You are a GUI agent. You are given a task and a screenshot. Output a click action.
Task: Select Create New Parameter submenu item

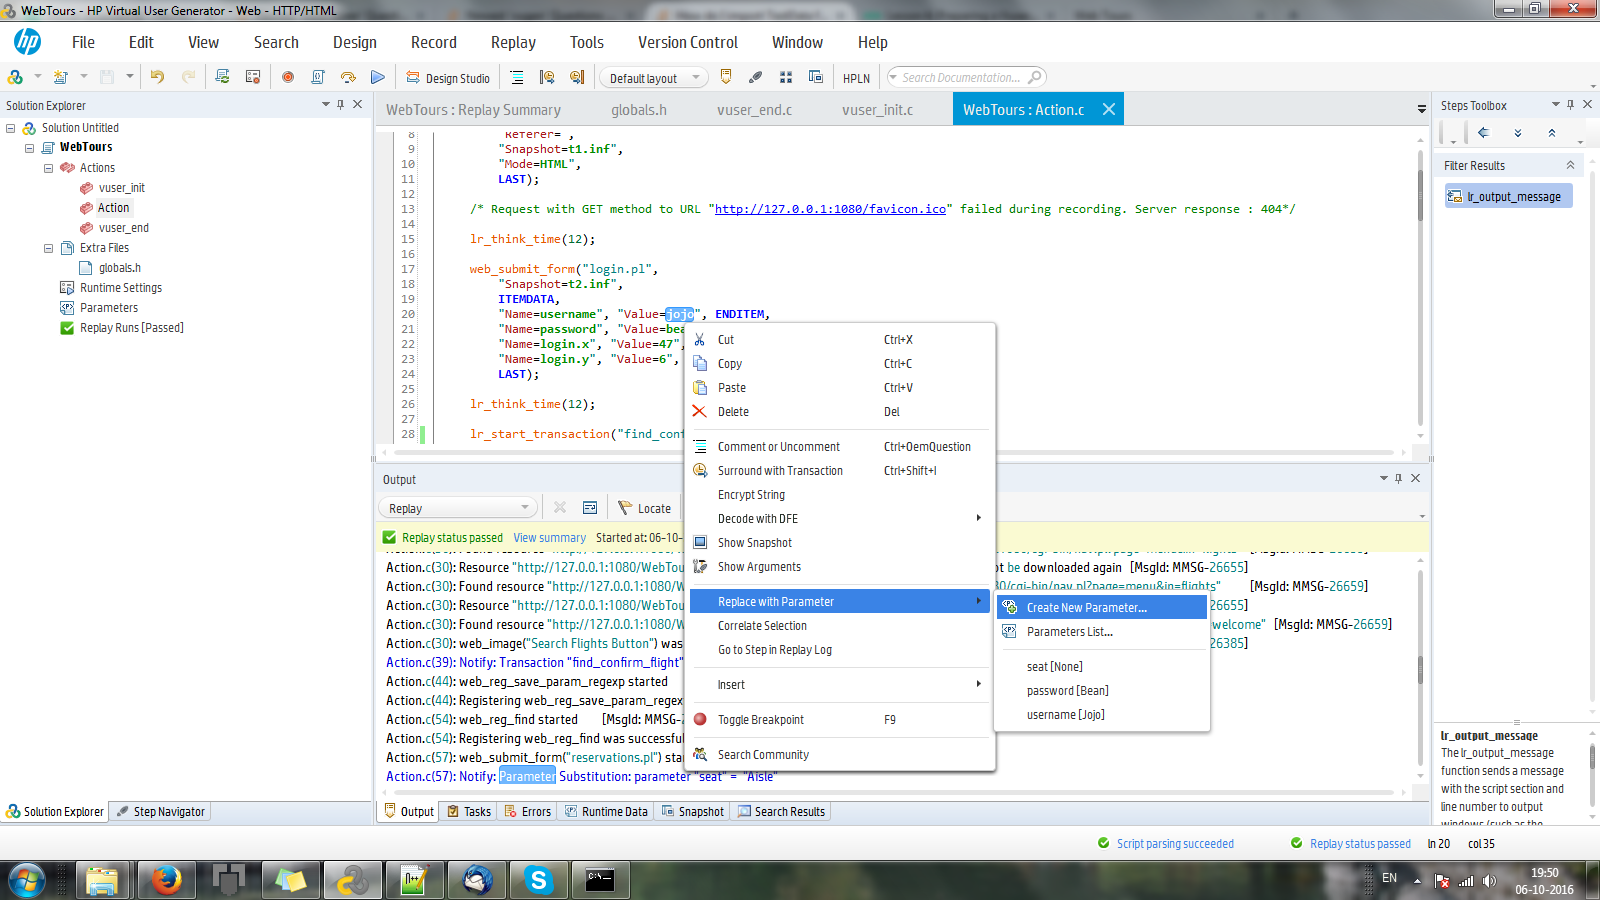click(x=1086, y=608)
